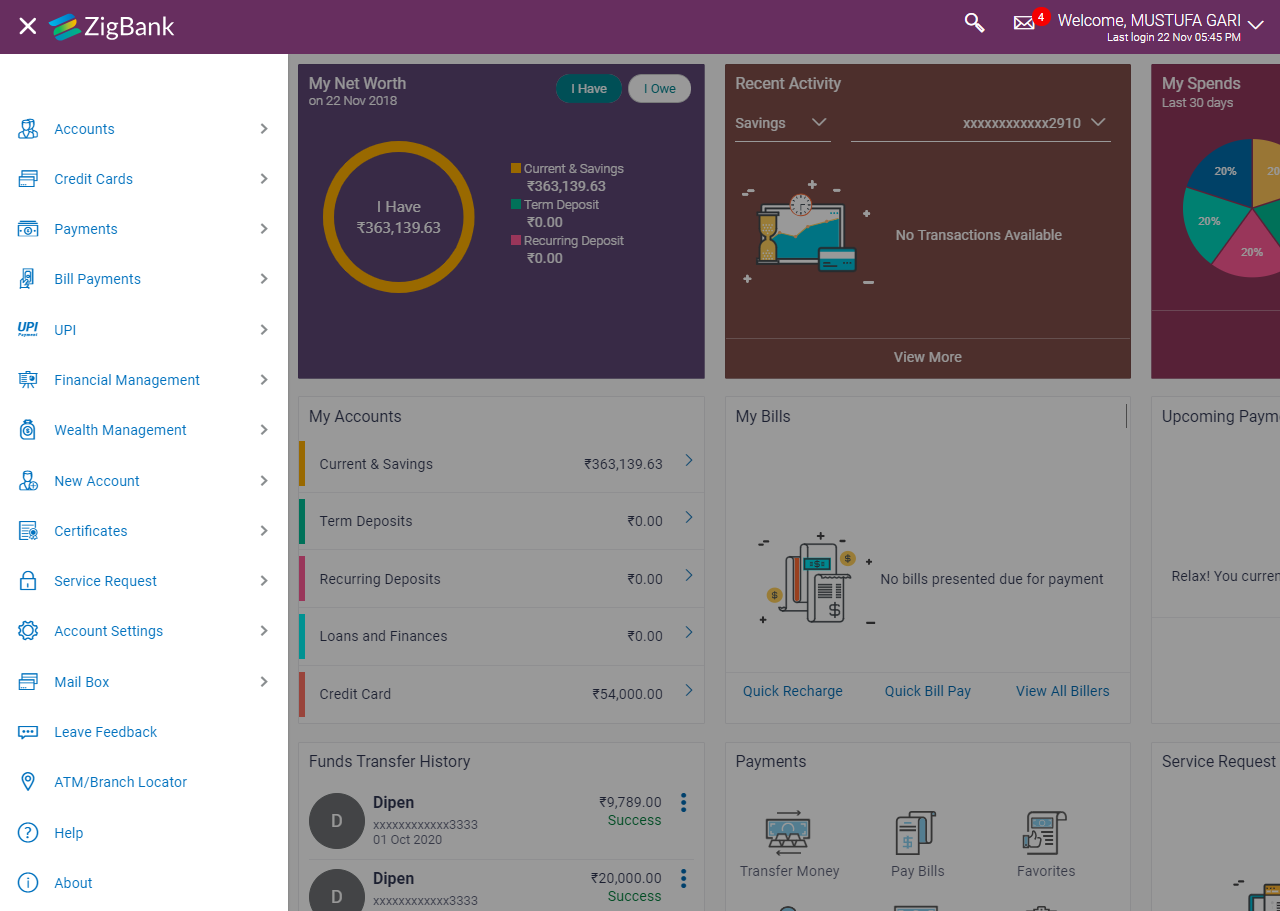Click the Account Settings gear icon

click(28, 631)
